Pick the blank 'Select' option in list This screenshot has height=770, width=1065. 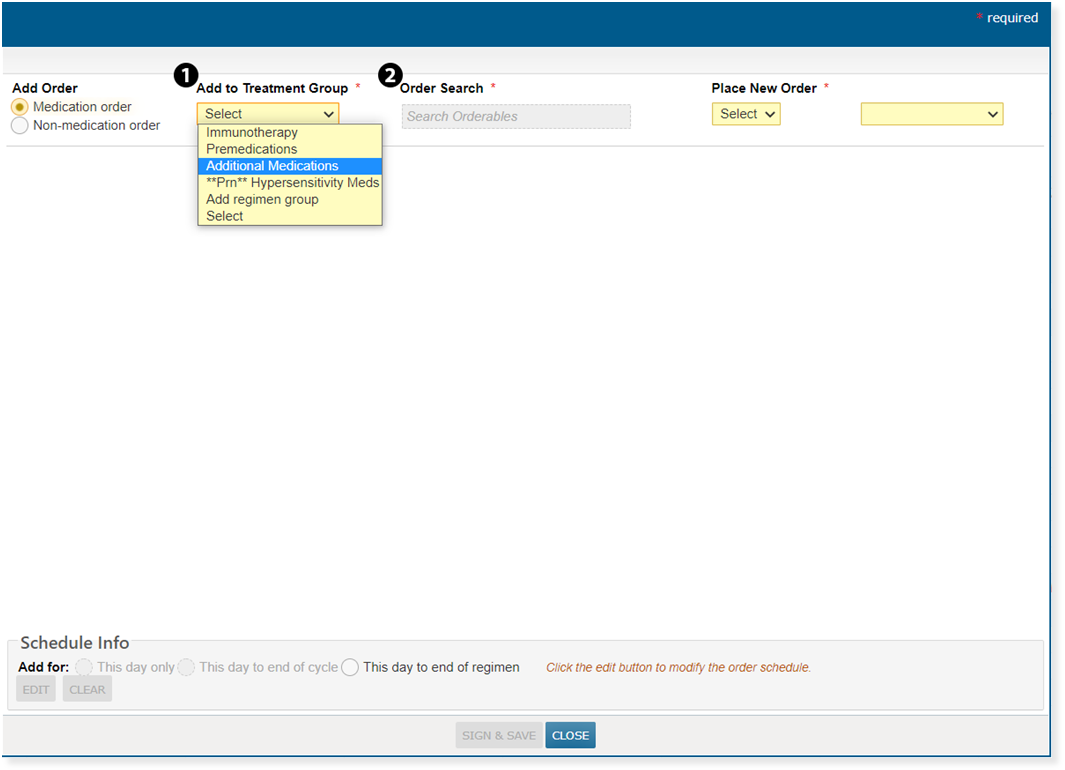[225, 216]
